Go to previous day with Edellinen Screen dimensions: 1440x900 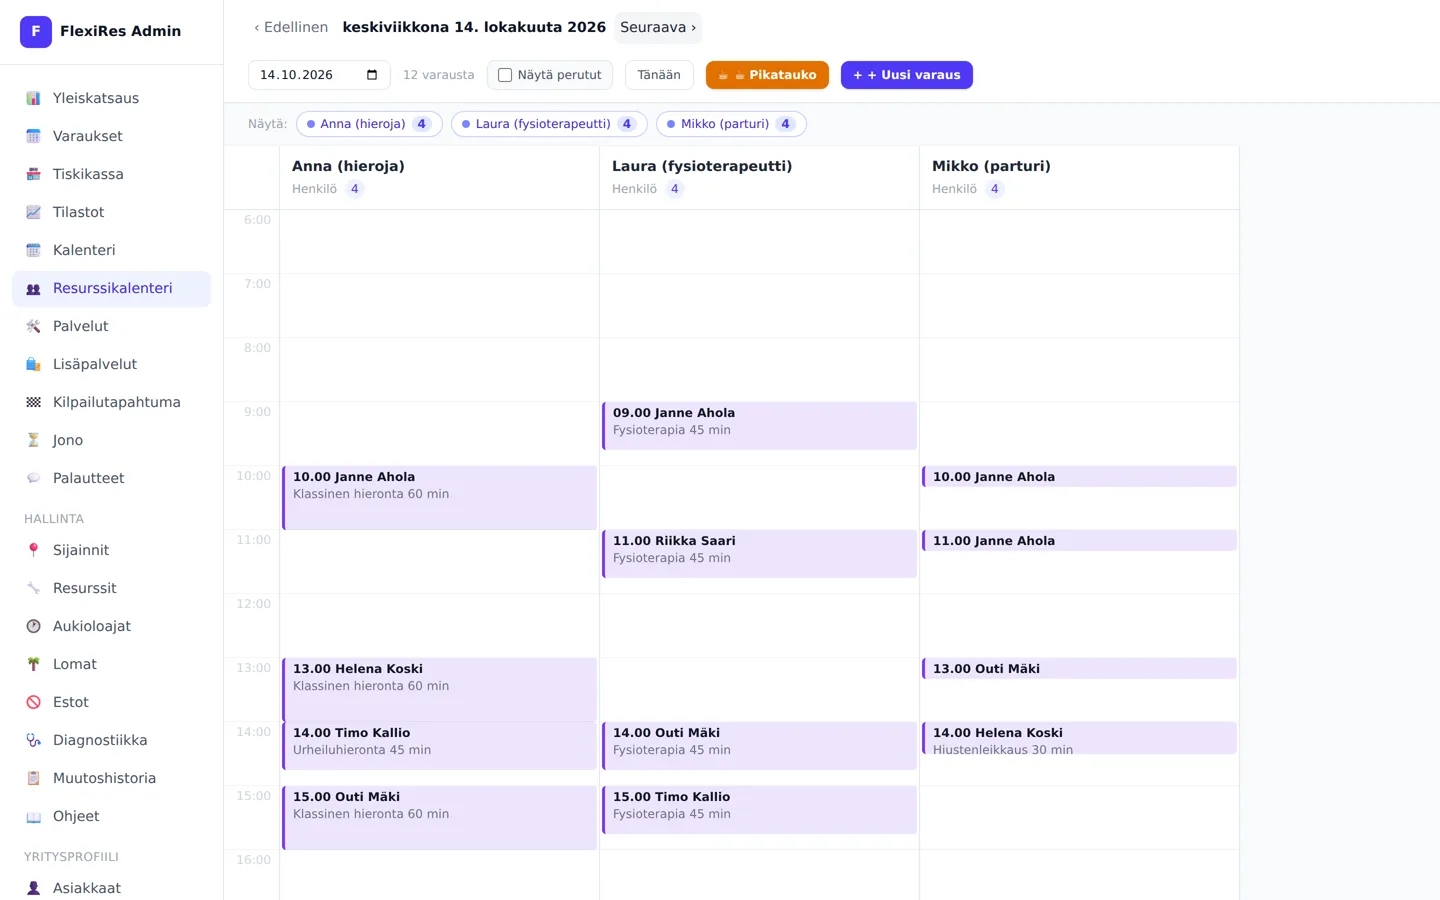291,27
